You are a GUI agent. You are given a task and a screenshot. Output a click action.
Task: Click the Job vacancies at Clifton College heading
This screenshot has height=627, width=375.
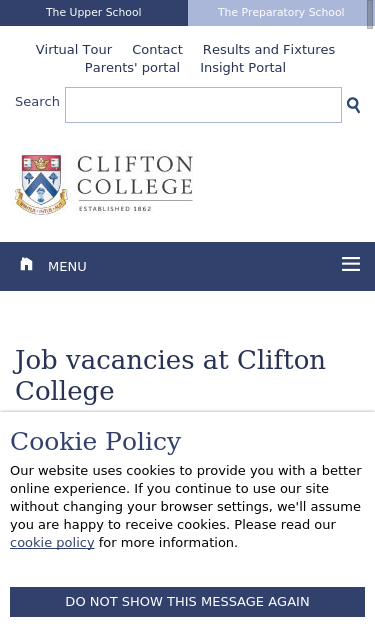170,375
